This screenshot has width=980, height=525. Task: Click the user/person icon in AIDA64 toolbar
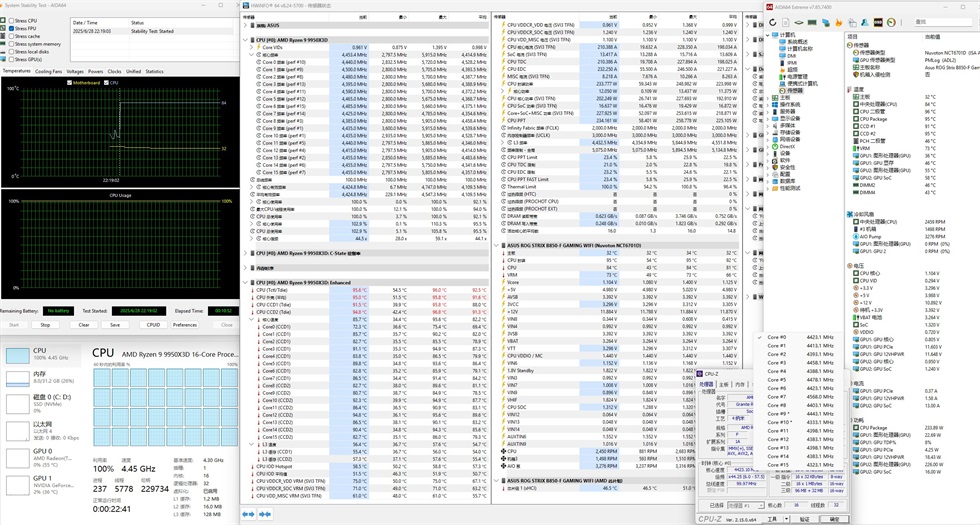pos(864,22)
